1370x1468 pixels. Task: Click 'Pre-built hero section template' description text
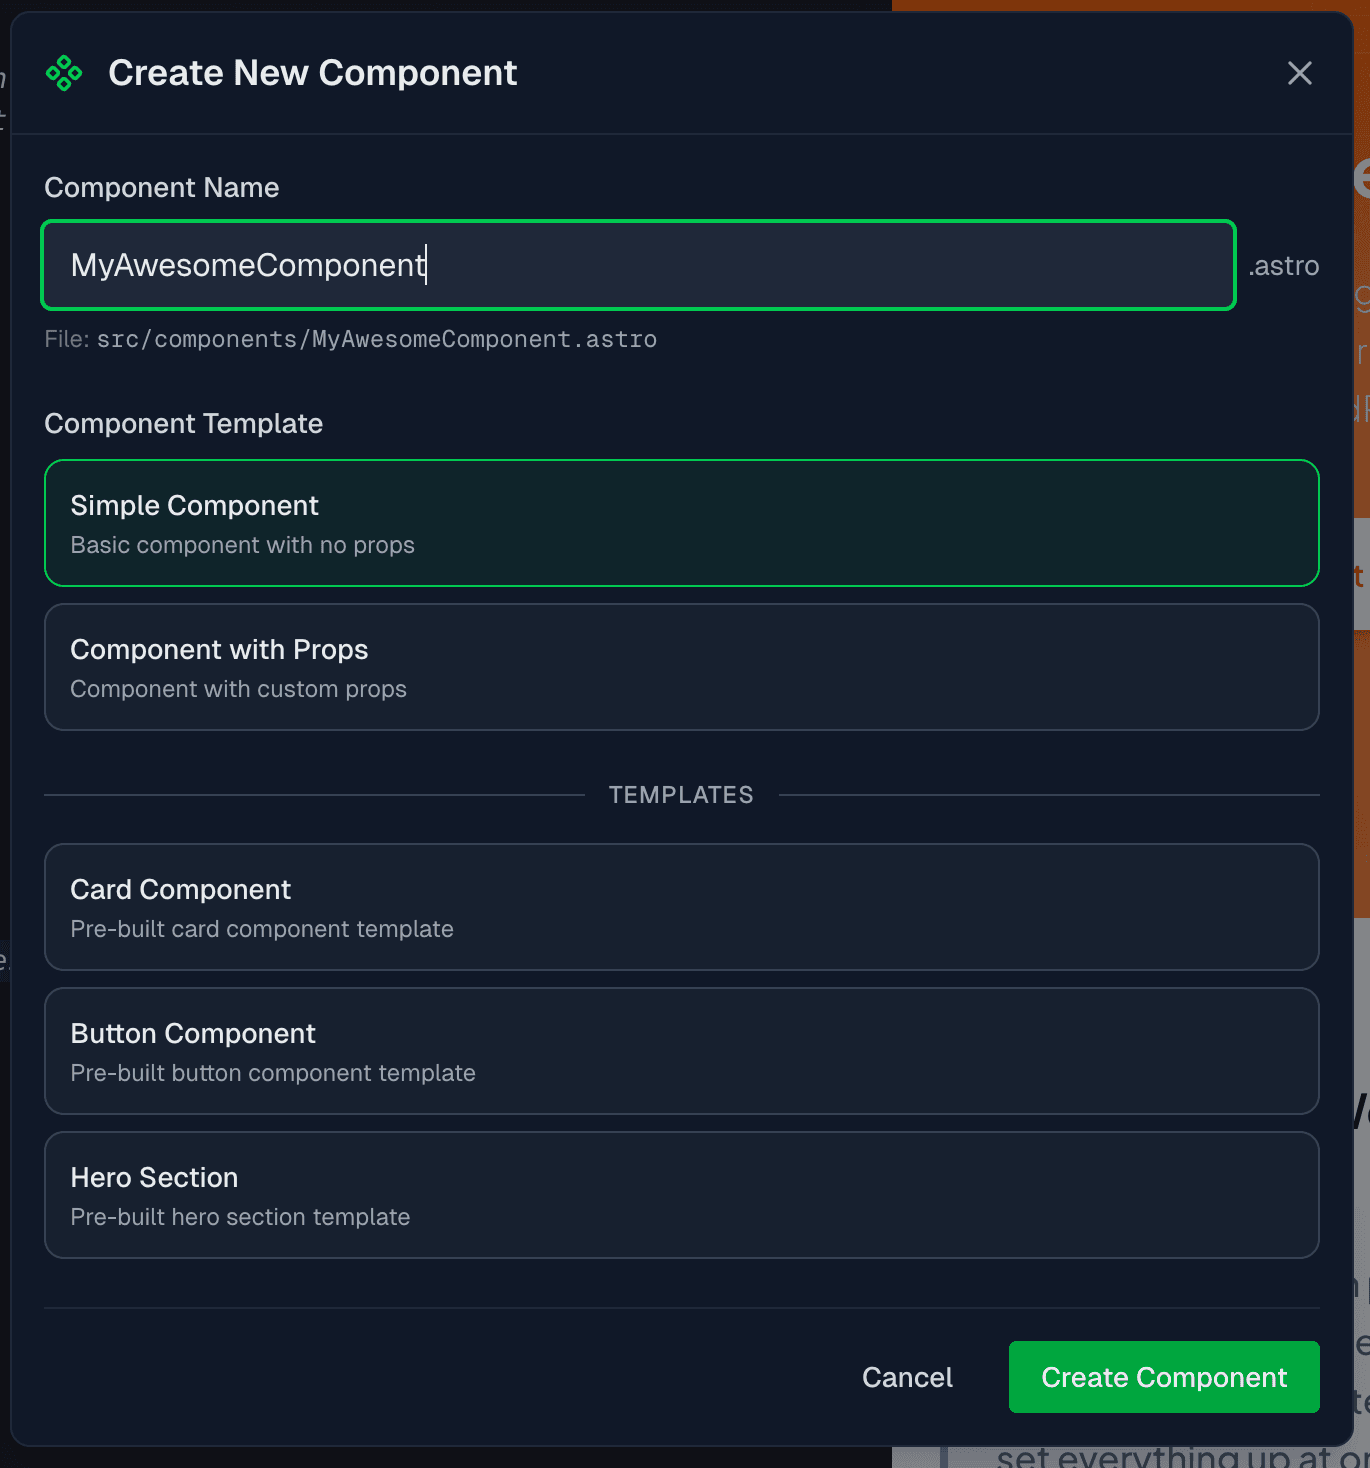(240, 1217)
